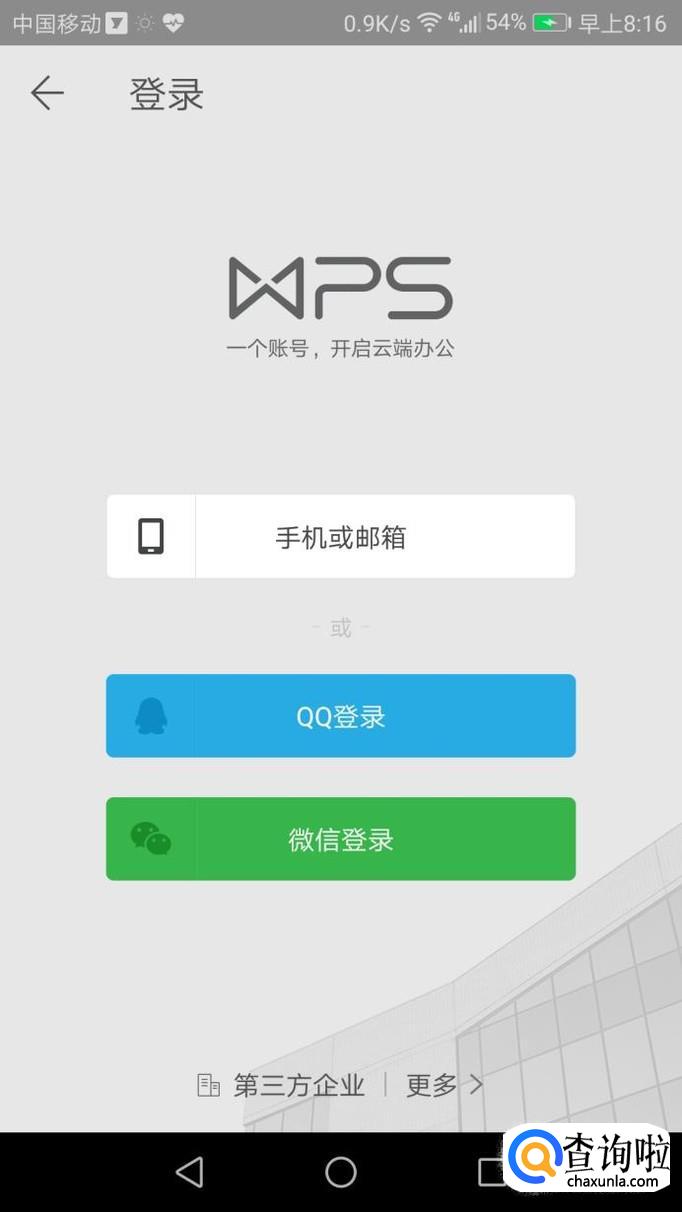Tap the 一个账号，开启云端办公 slogan text

341,348
